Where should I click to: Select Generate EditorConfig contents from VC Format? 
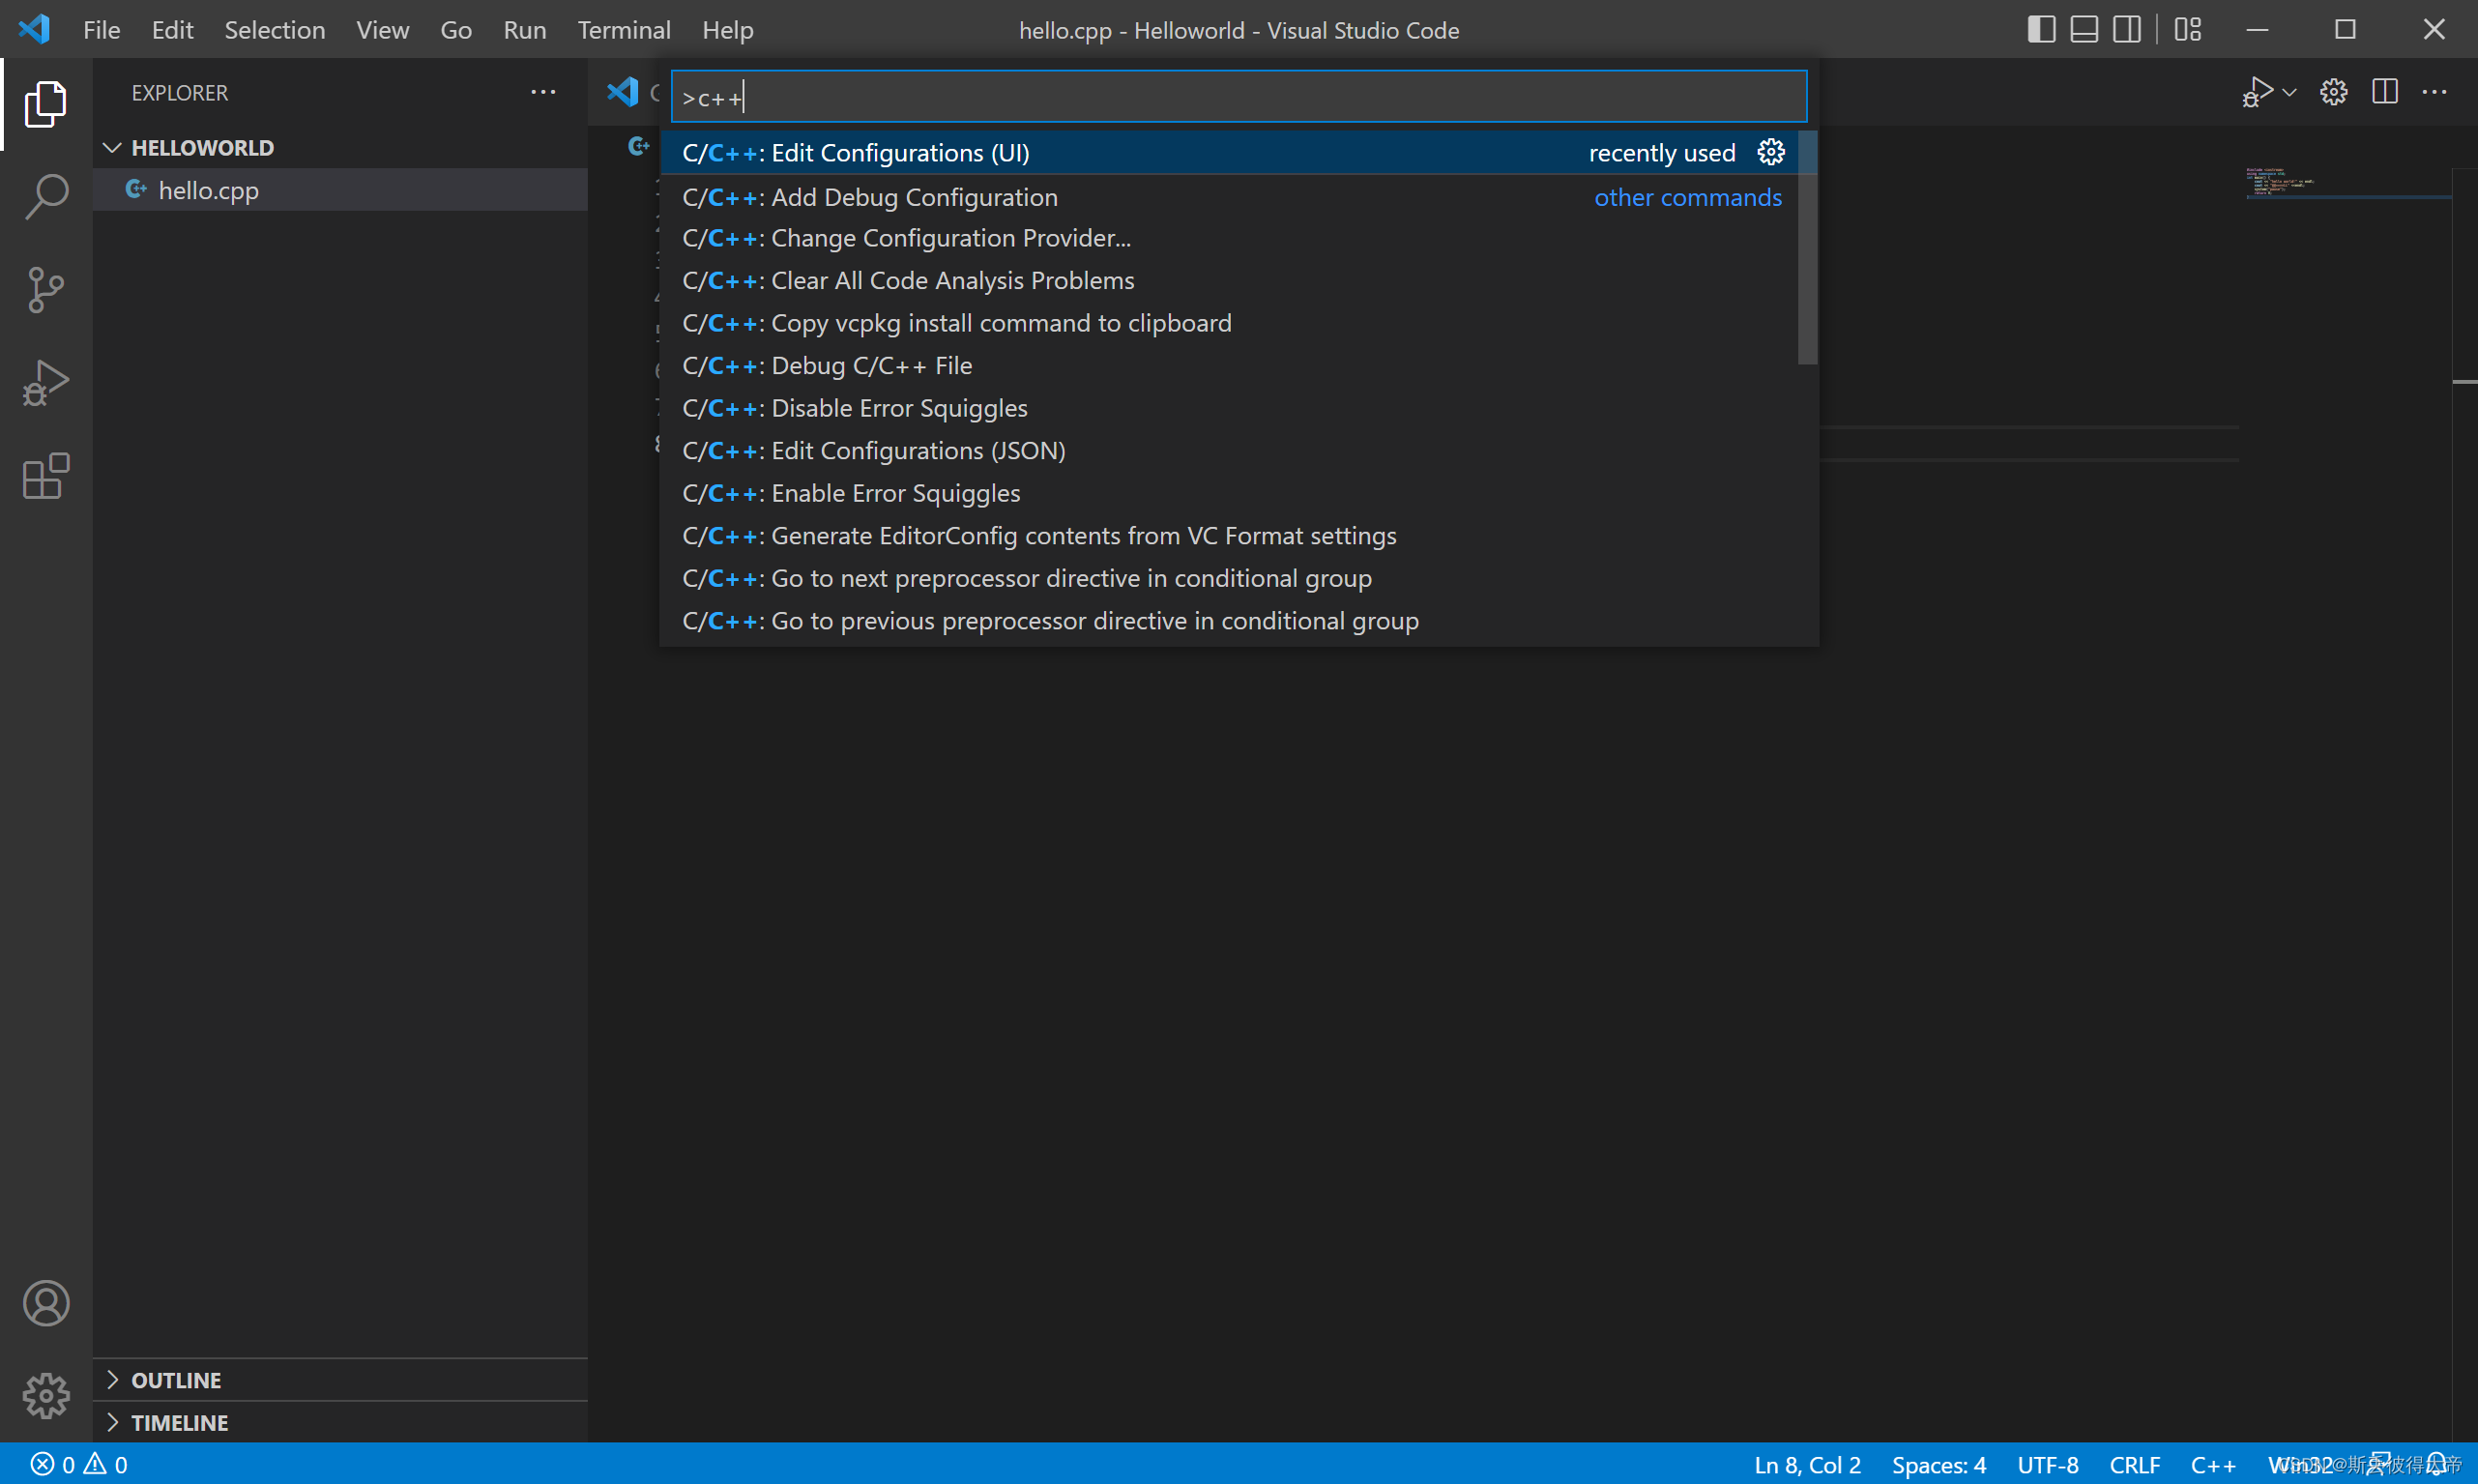(x=1228, y=536)
